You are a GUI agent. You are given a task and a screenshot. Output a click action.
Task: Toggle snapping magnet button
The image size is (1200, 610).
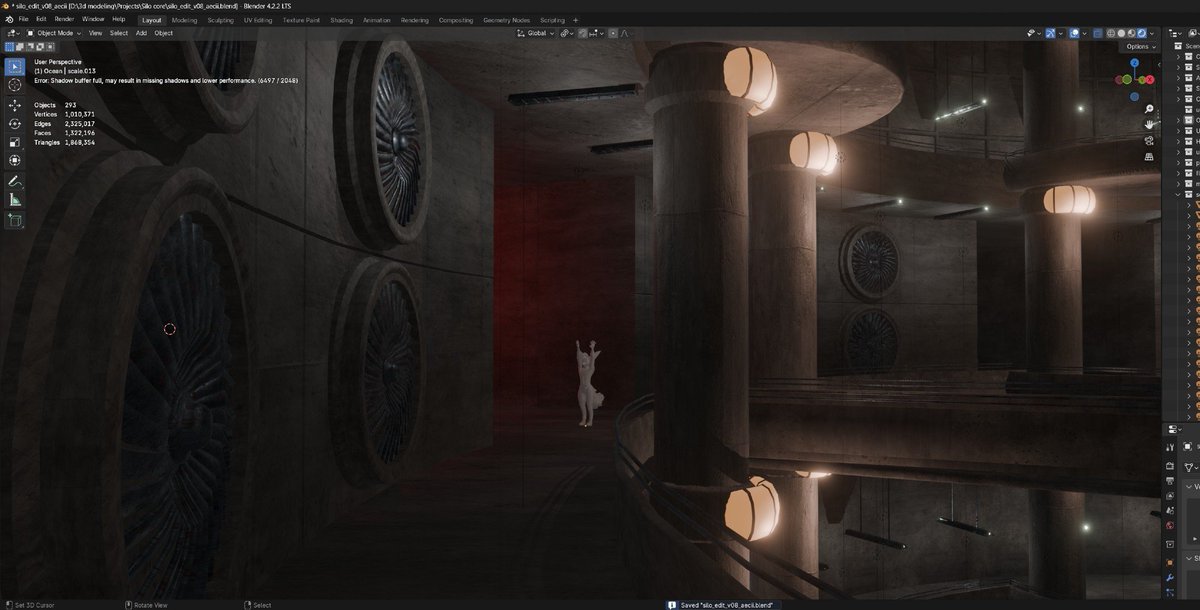tap(582, 33)
